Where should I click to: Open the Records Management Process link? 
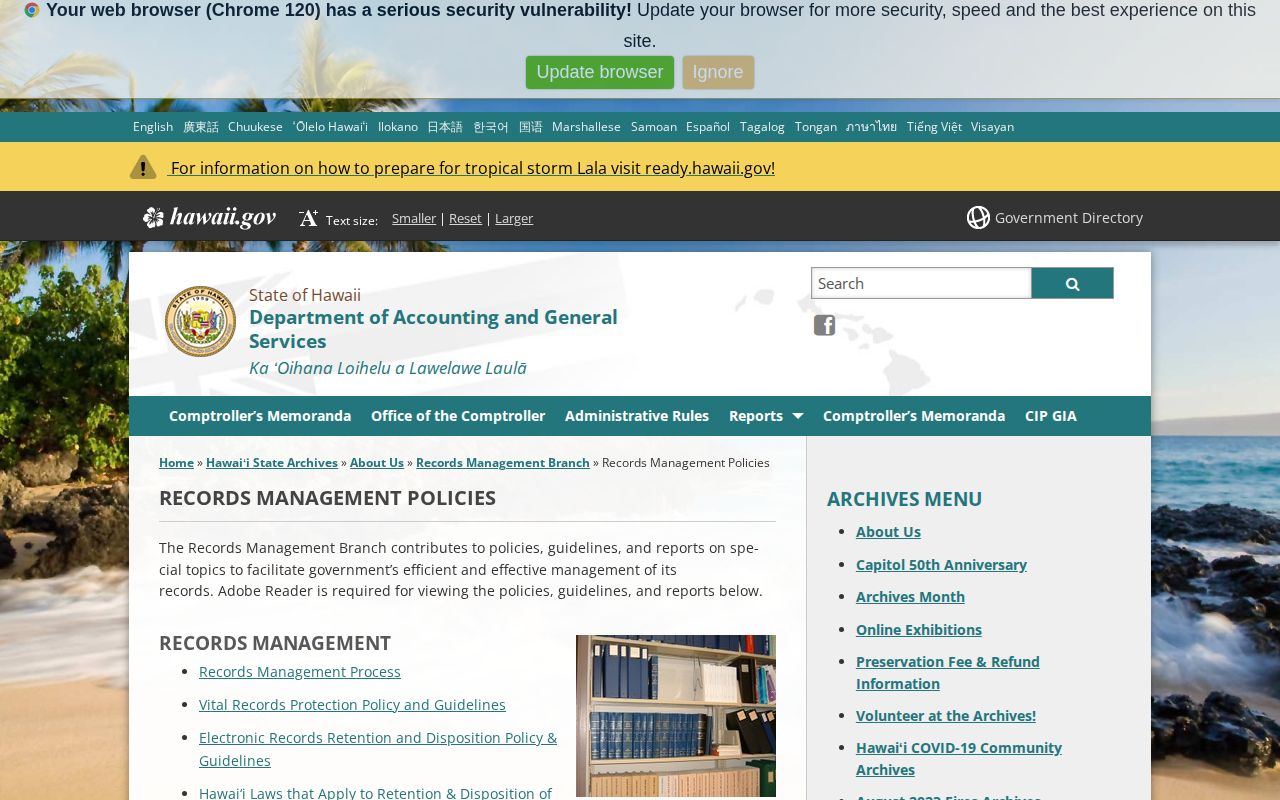(x=300, y=672)
